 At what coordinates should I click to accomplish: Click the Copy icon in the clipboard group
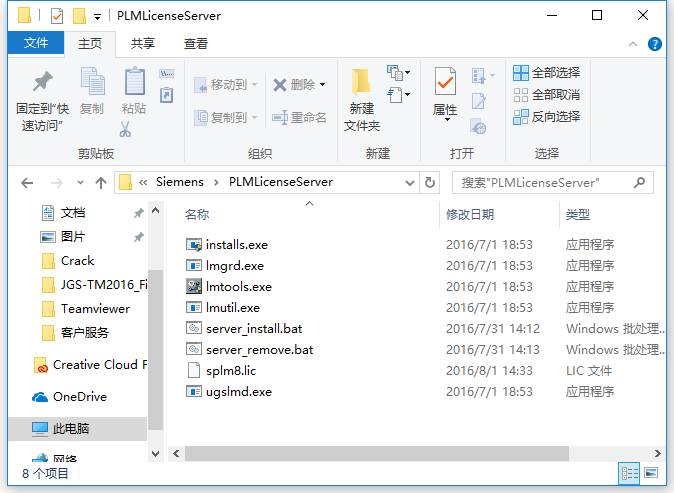pos(92,81)
